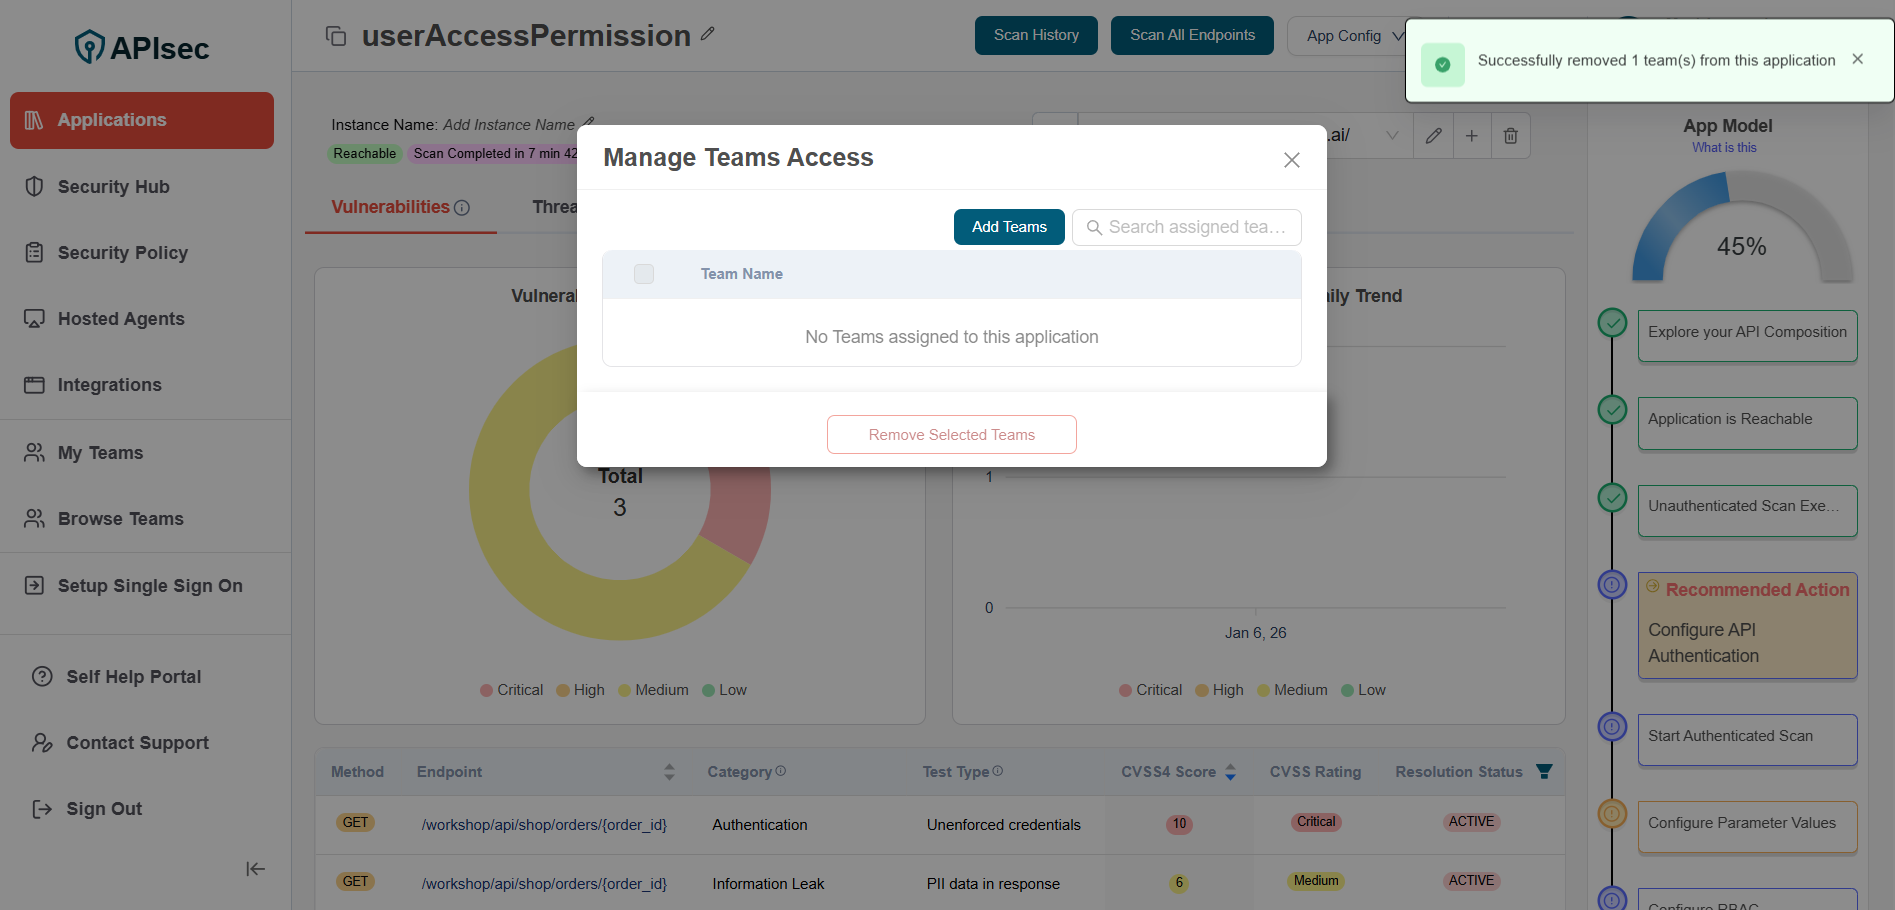Click the Add Teams button
Image resolution: width=1895 pixels, height=910 pixels.
1009,227
